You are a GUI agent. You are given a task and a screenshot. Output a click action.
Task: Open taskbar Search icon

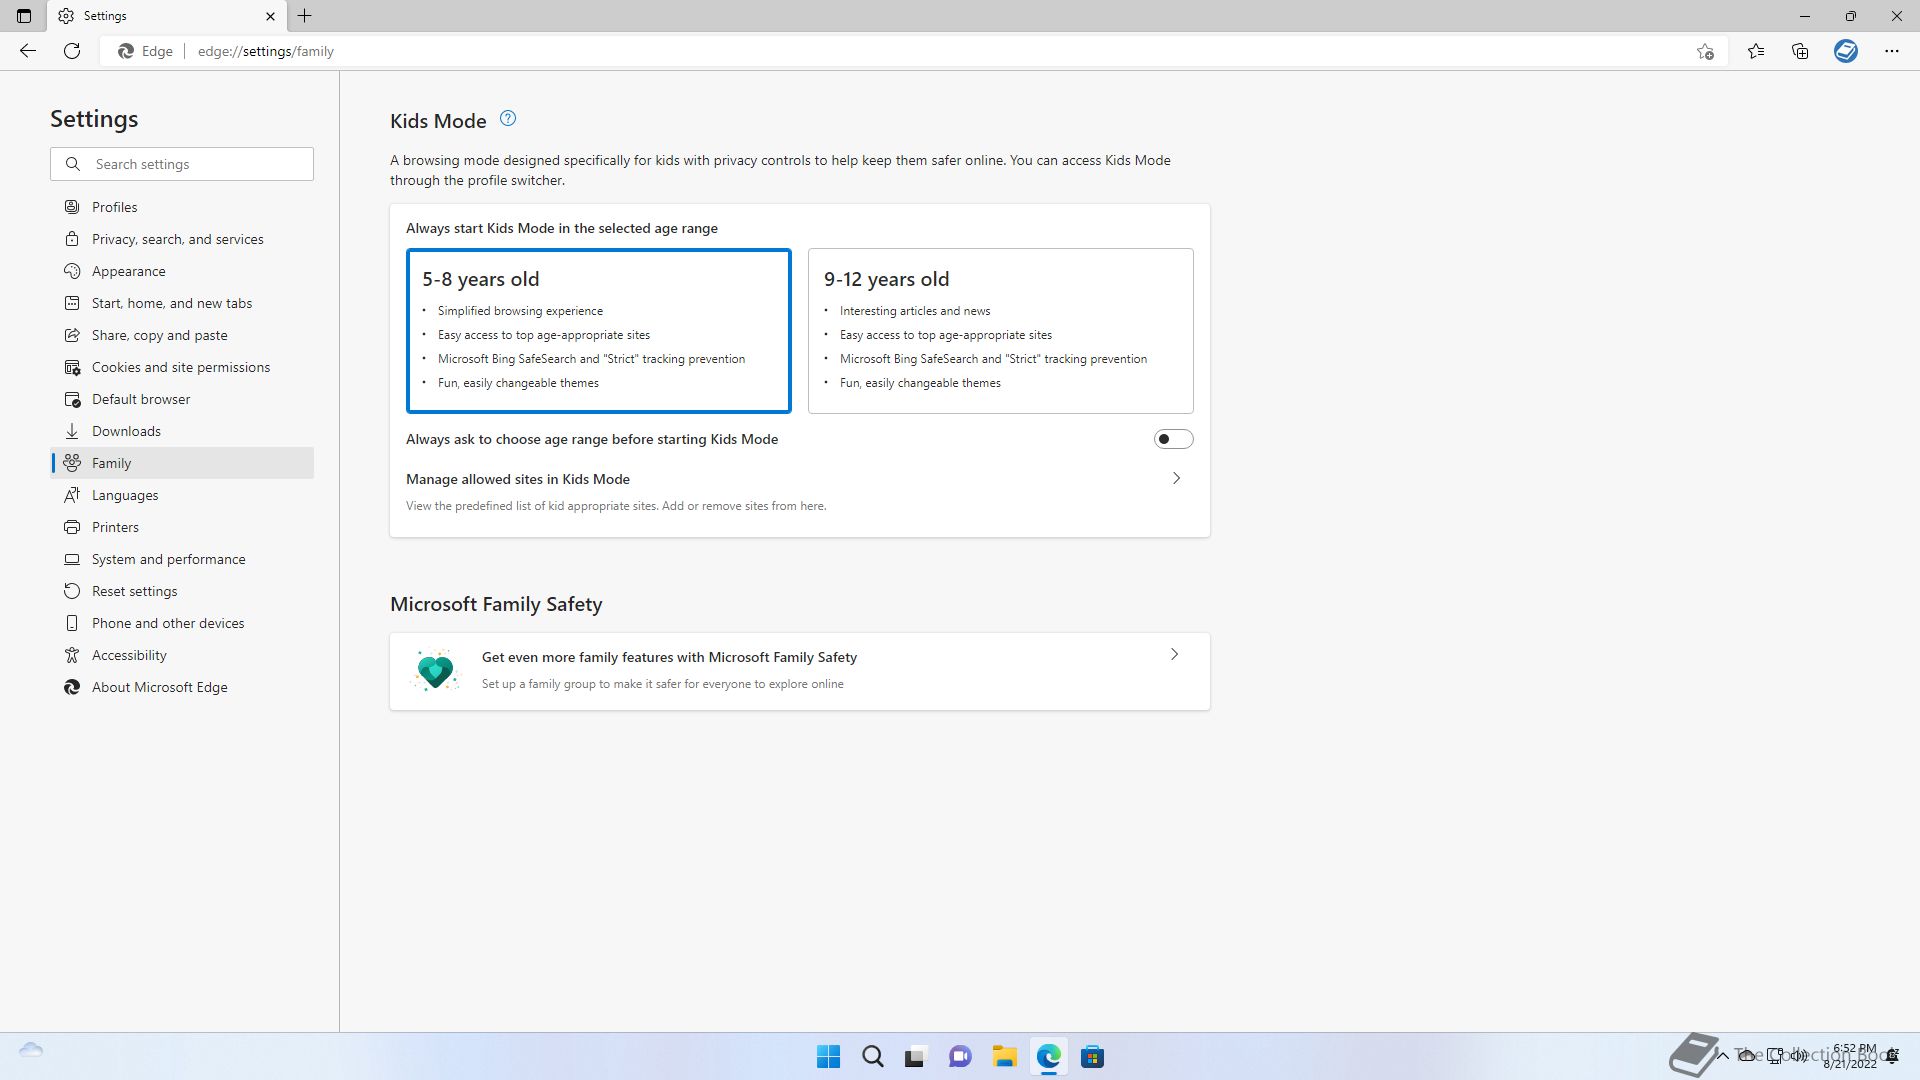tap(873, 1057)
